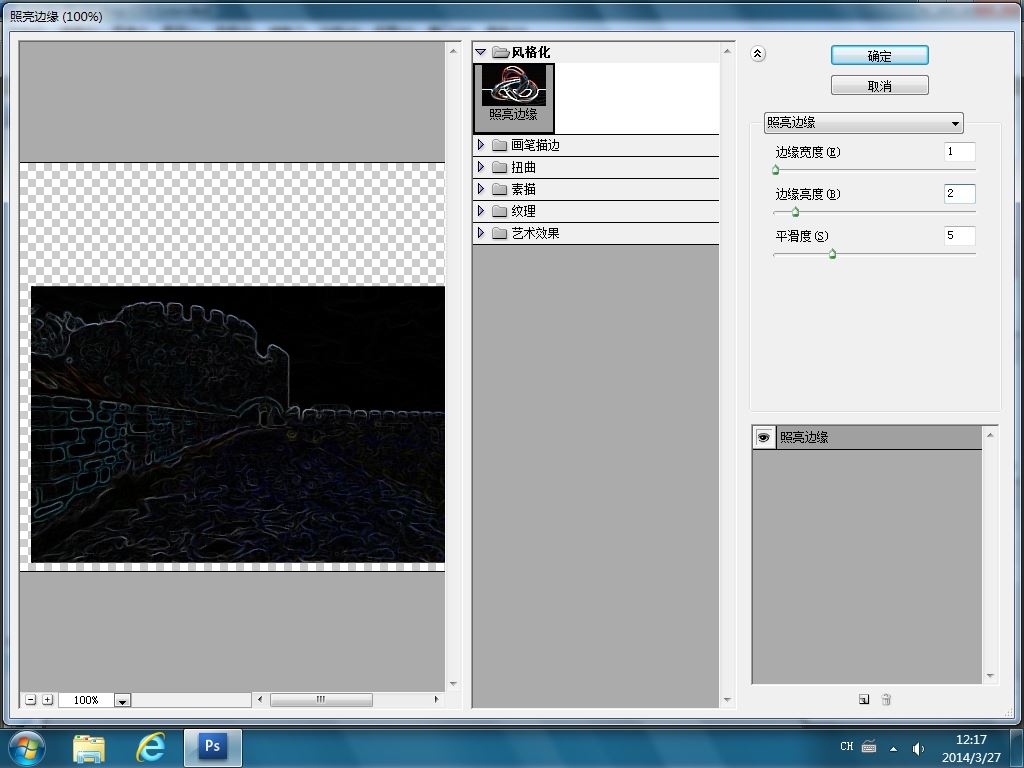Click the volume speaker icon

918,748
